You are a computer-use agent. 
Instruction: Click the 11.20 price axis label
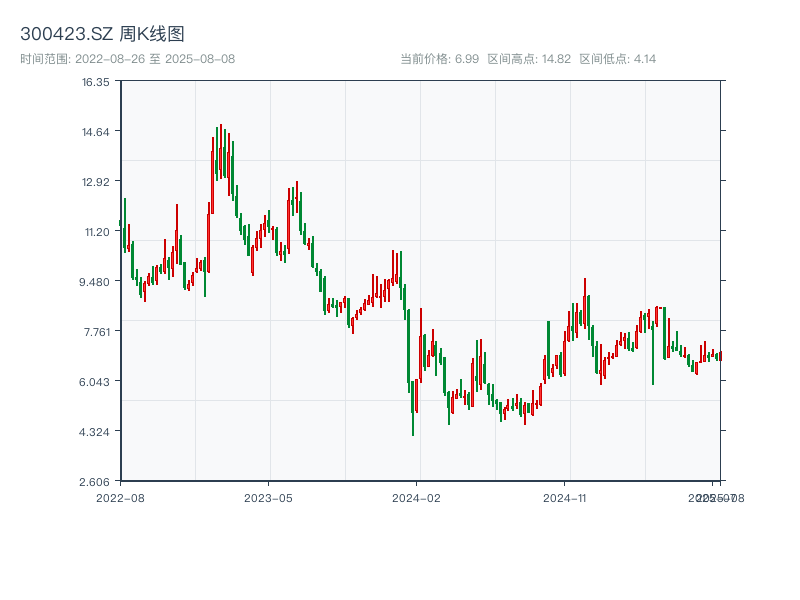click(96, 232)
